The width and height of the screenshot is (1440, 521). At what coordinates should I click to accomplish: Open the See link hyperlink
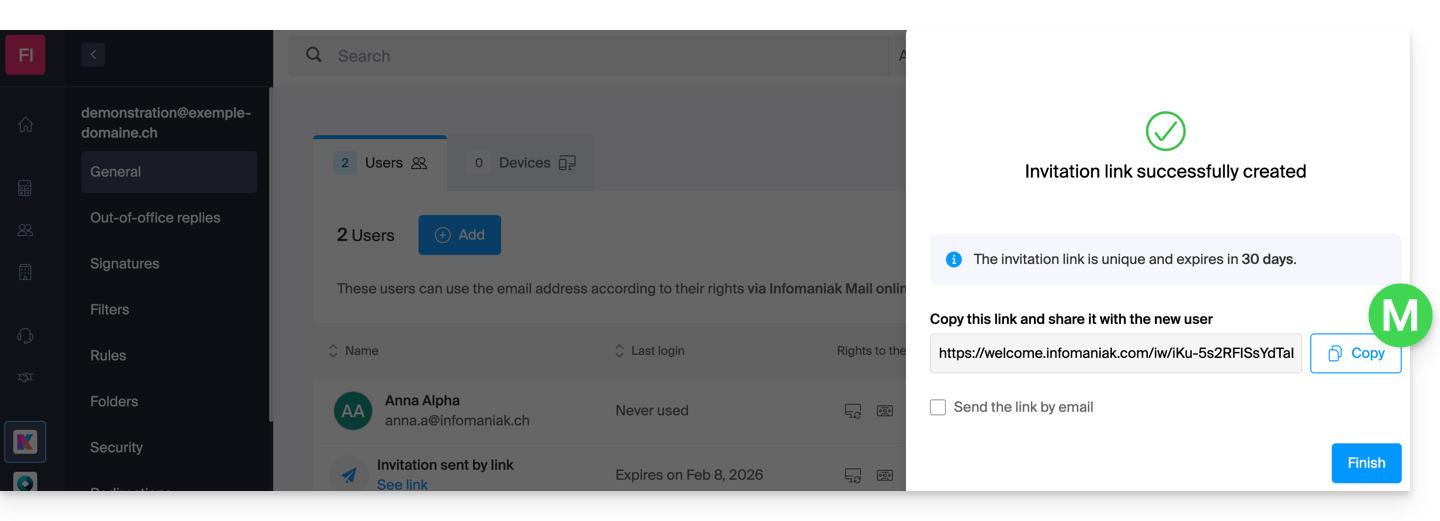402,485
